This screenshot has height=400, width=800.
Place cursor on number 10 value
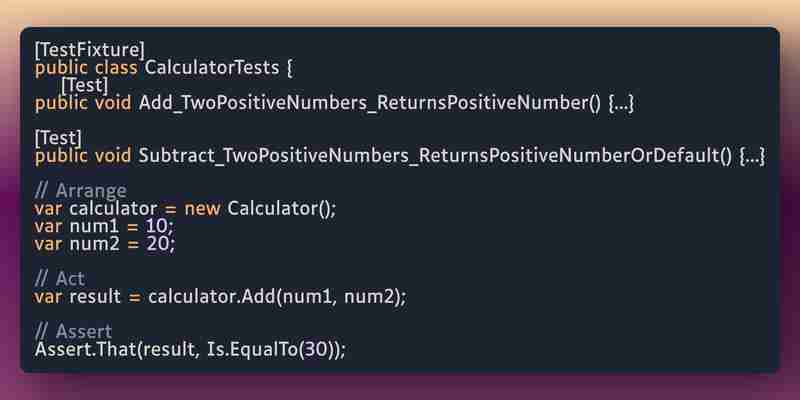157,226
